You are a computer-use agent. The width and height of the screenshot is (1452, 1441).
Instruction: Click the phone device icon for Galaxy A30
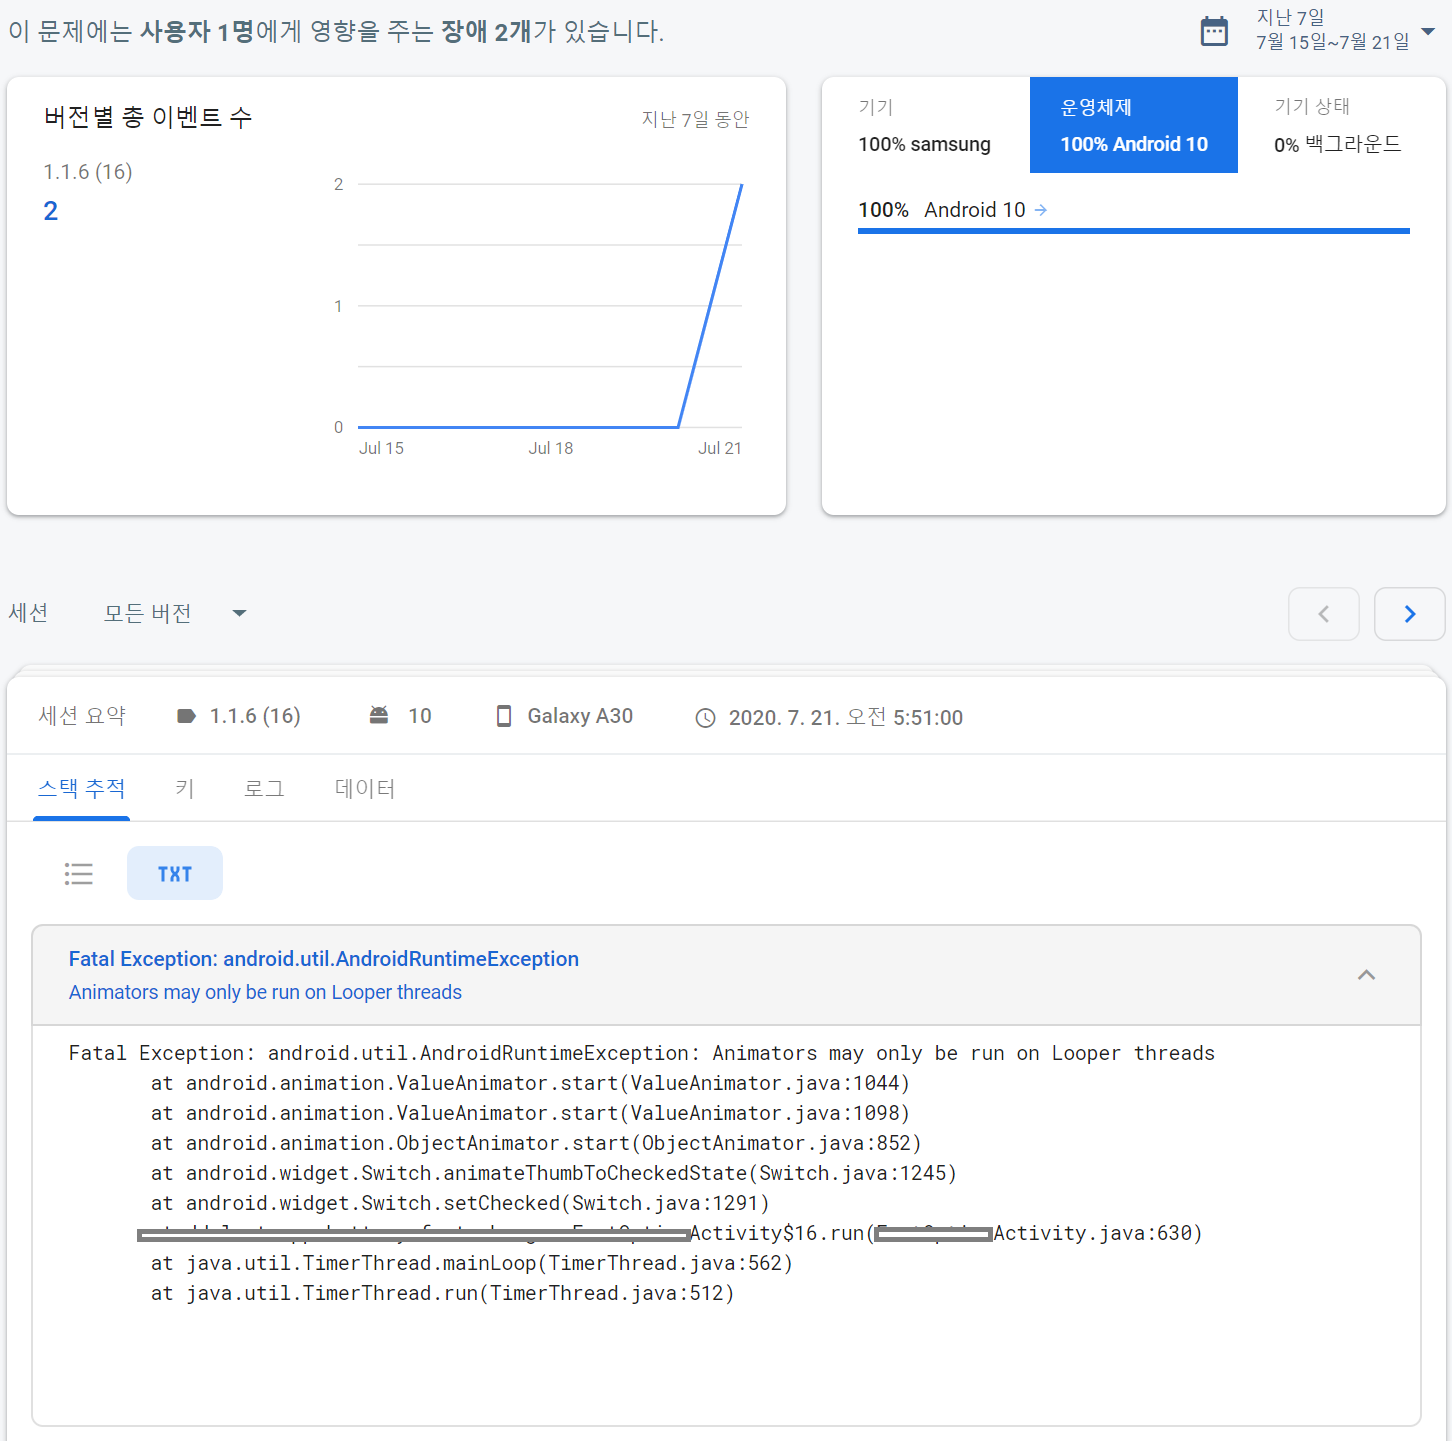504,716
